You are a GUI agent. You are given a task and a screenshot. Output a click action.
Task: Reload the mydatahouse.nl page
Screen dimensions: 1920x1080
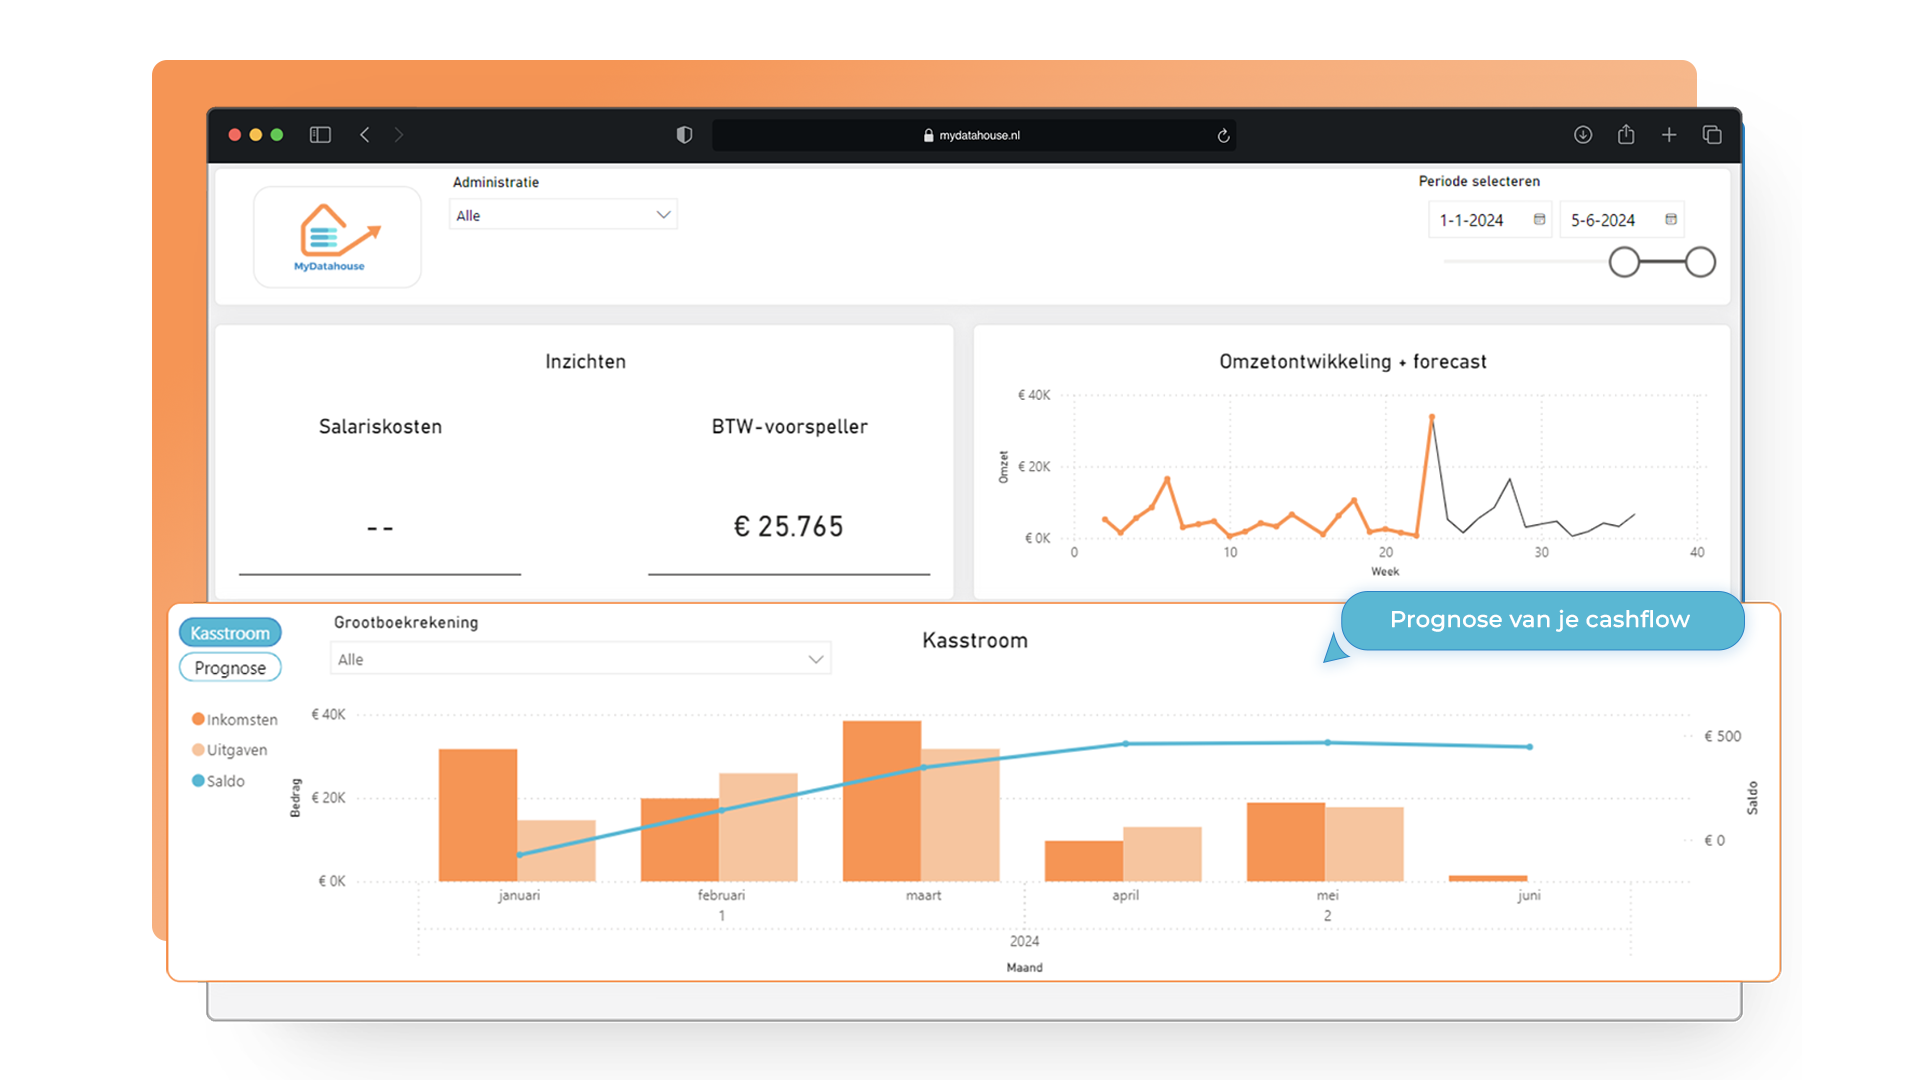click(x=1223, y=136)
